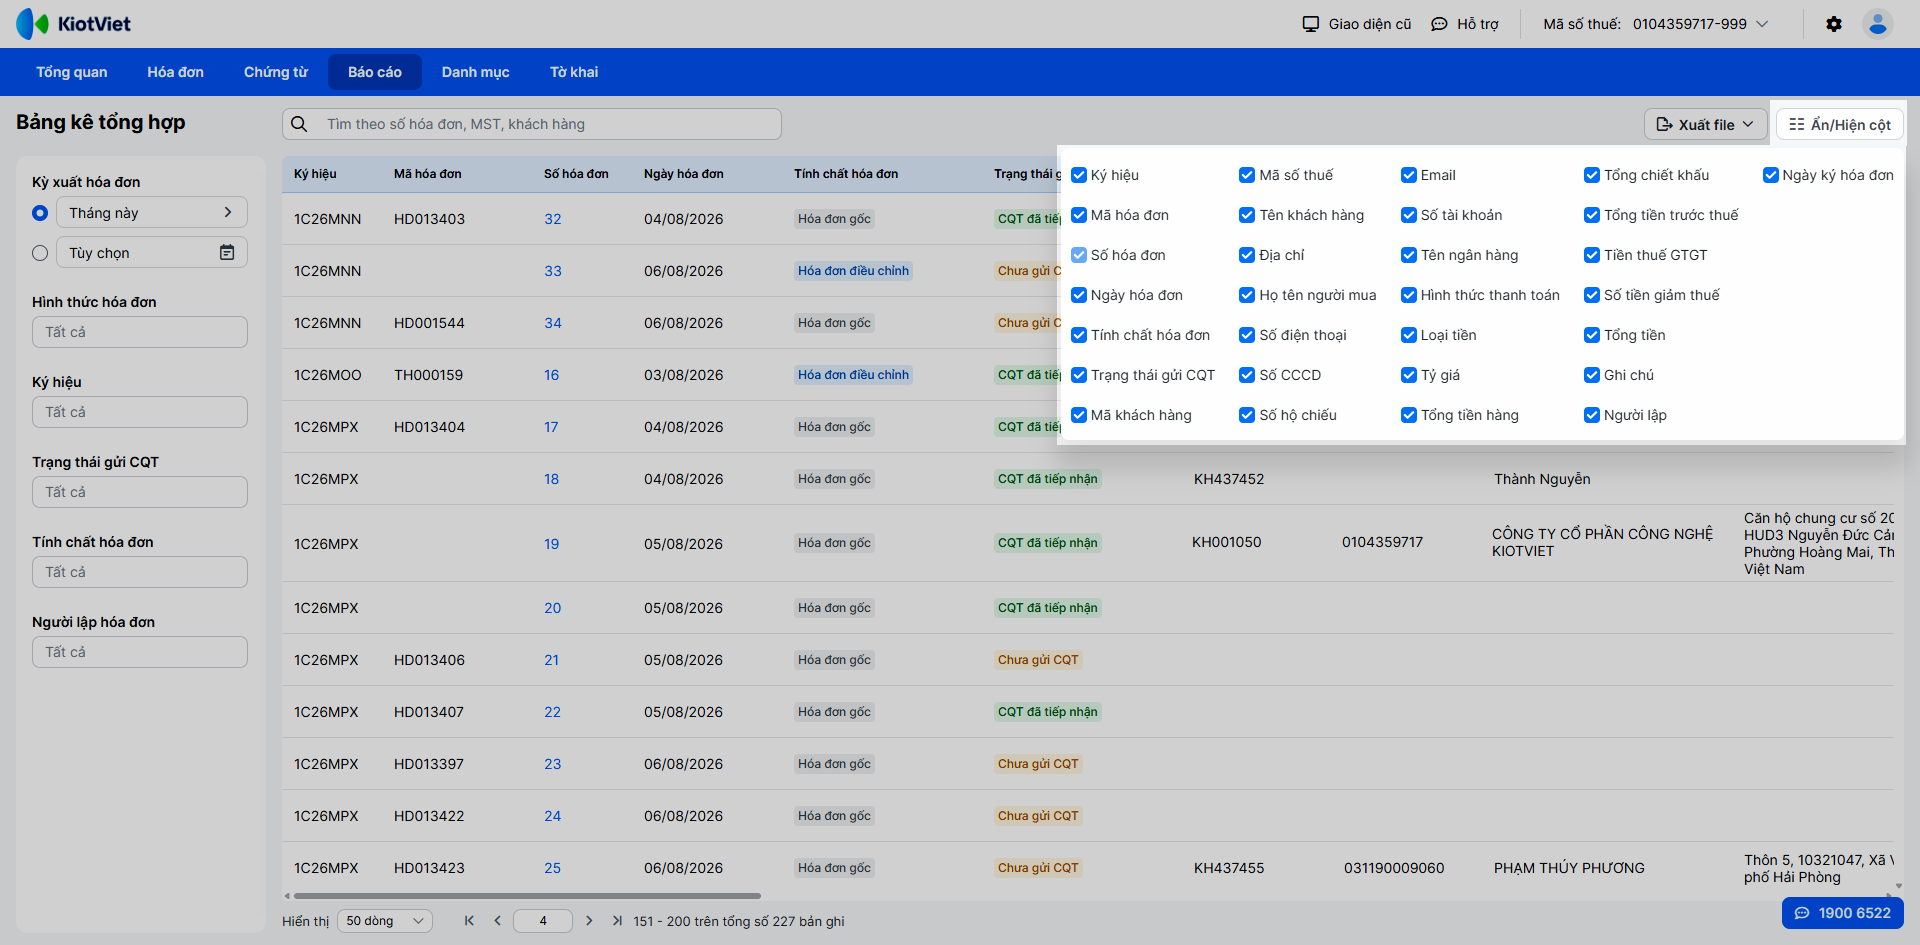Image resolution: width=1920 pixels, height=945 pixels.
Task: Open calendar icon in Tùy chọn field
Action: [x=227, y=253]
